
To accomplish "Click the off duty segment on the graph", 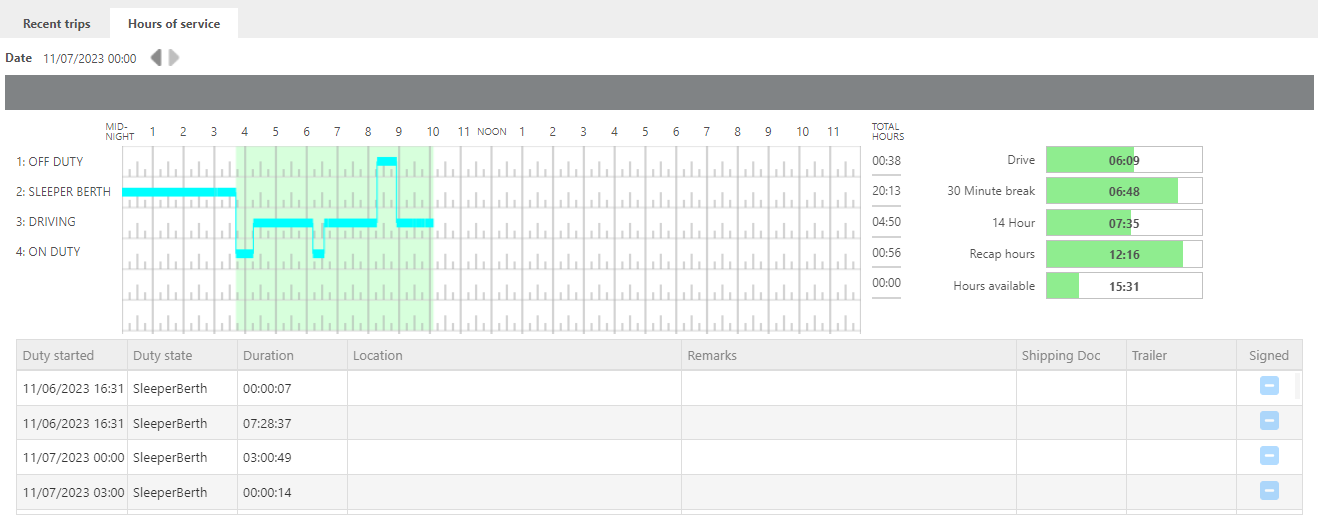I will (387, 161).
